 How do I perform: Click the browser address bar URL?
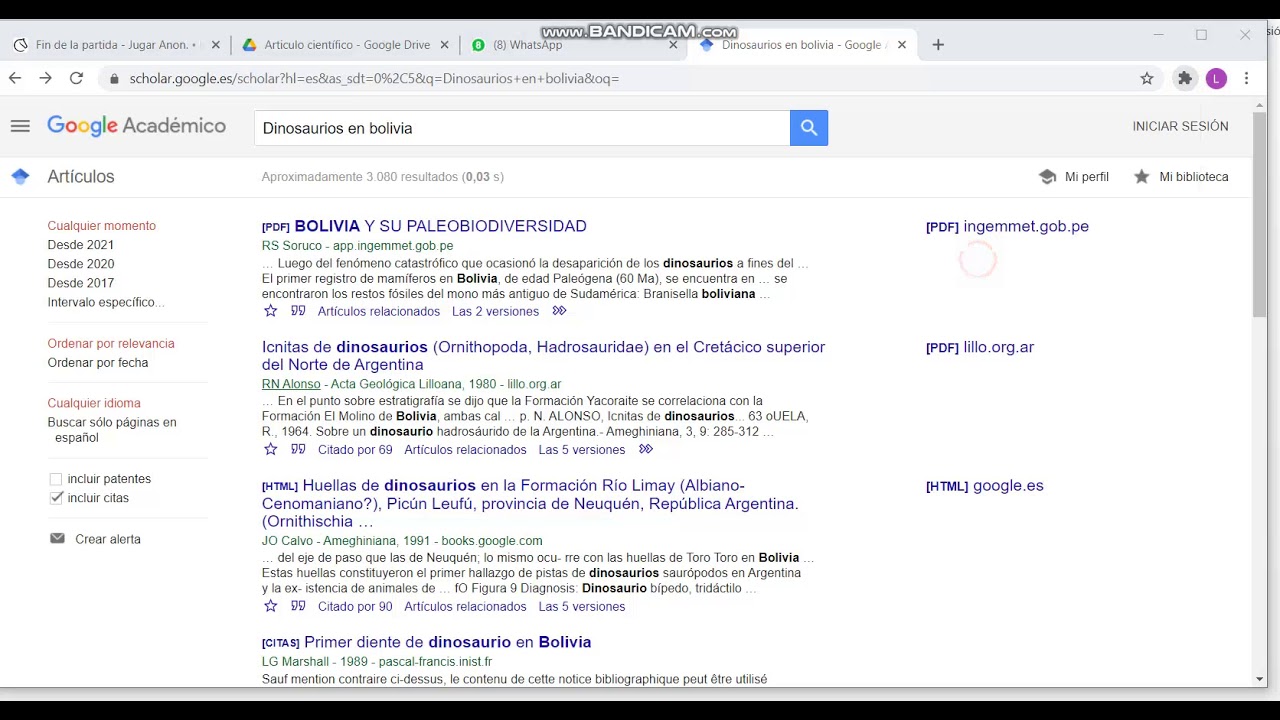pos(374,78)
